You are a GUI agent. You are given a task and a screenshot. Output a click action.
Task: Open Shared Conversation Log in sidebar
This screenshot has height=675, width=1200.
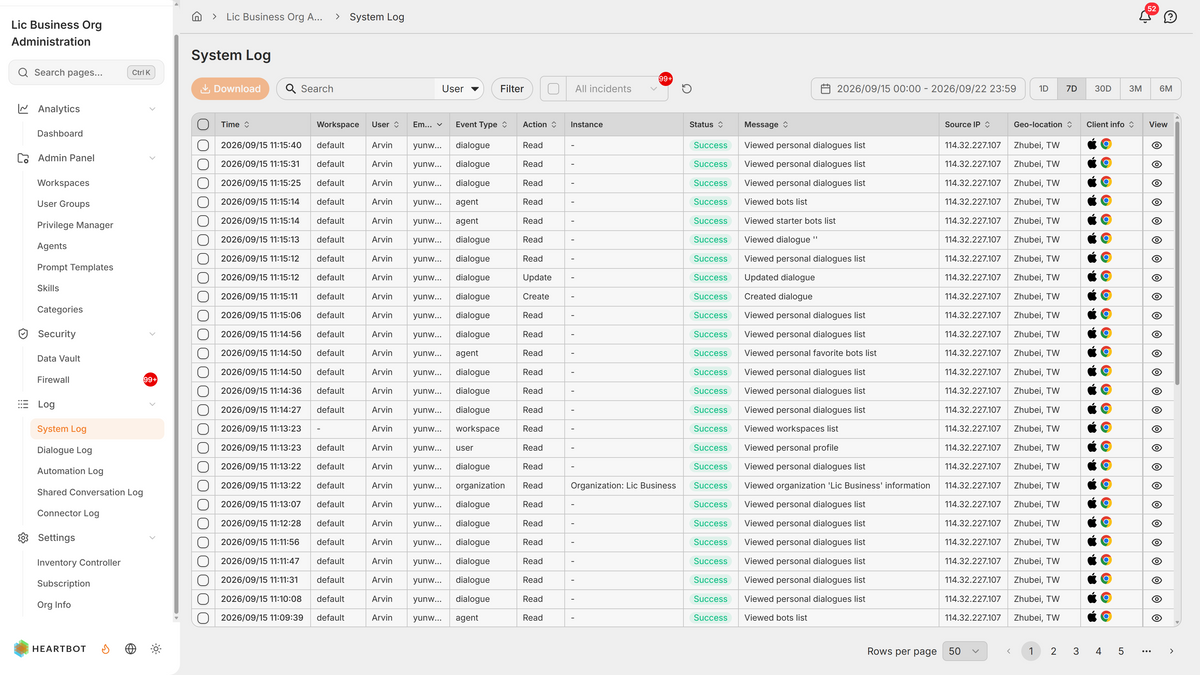[90, 492]
